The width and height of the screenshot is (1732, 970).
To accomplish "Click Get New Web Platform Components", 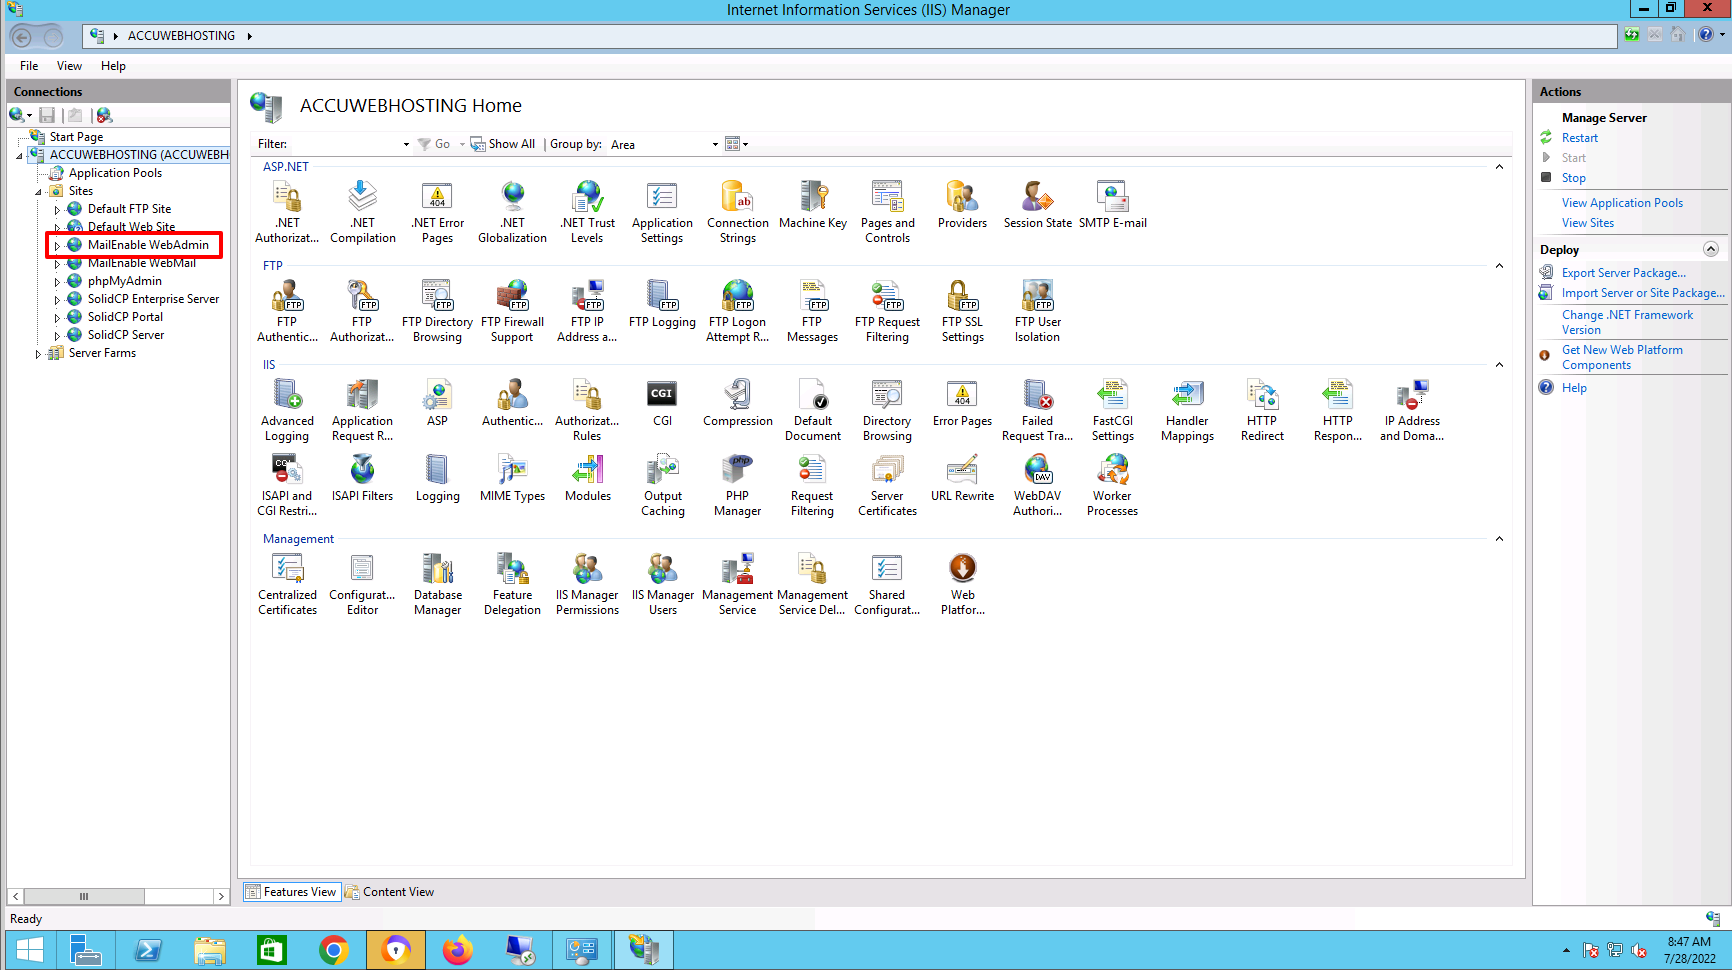I will 1622,357.
